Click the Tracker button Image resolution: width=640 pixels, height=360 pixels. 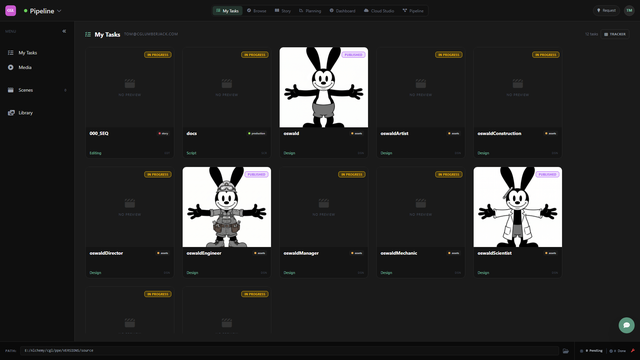click(x=615, y=34)
